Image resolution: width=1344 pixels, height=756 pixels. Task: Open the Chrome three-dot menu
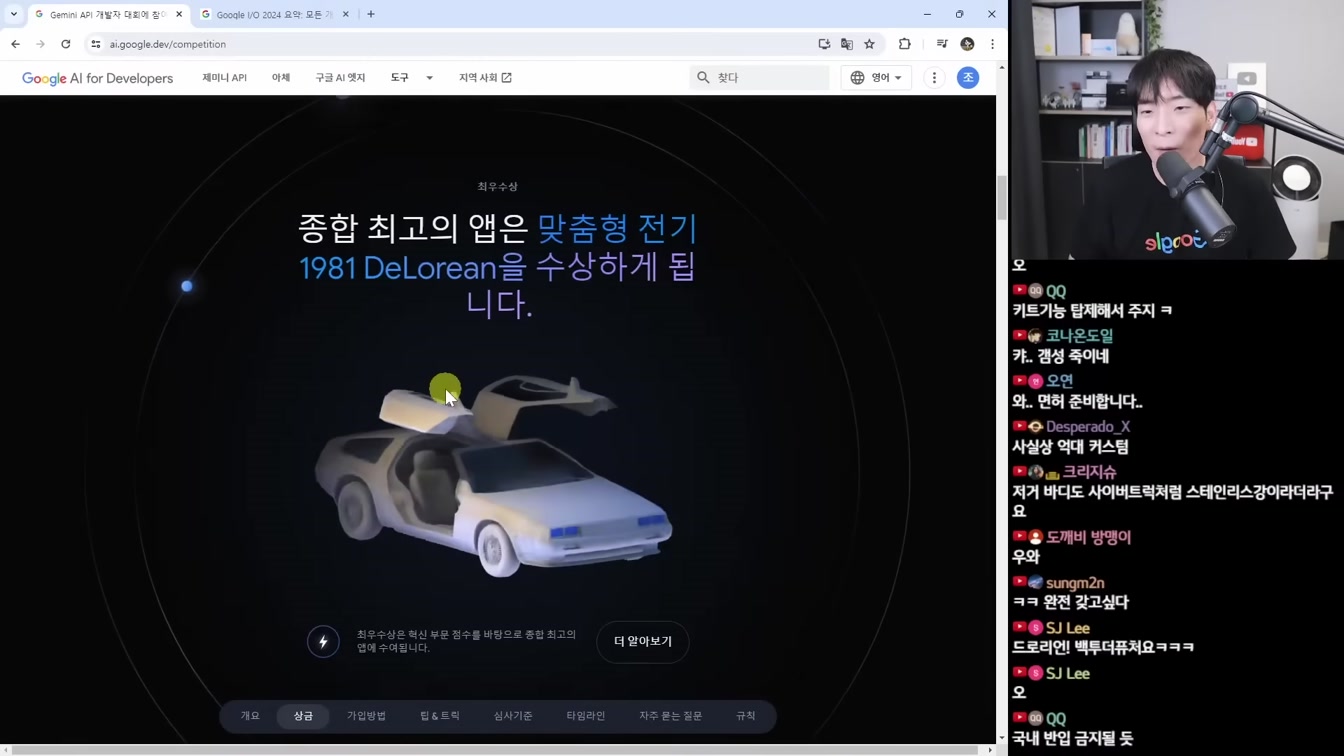(x=992, y=44)
